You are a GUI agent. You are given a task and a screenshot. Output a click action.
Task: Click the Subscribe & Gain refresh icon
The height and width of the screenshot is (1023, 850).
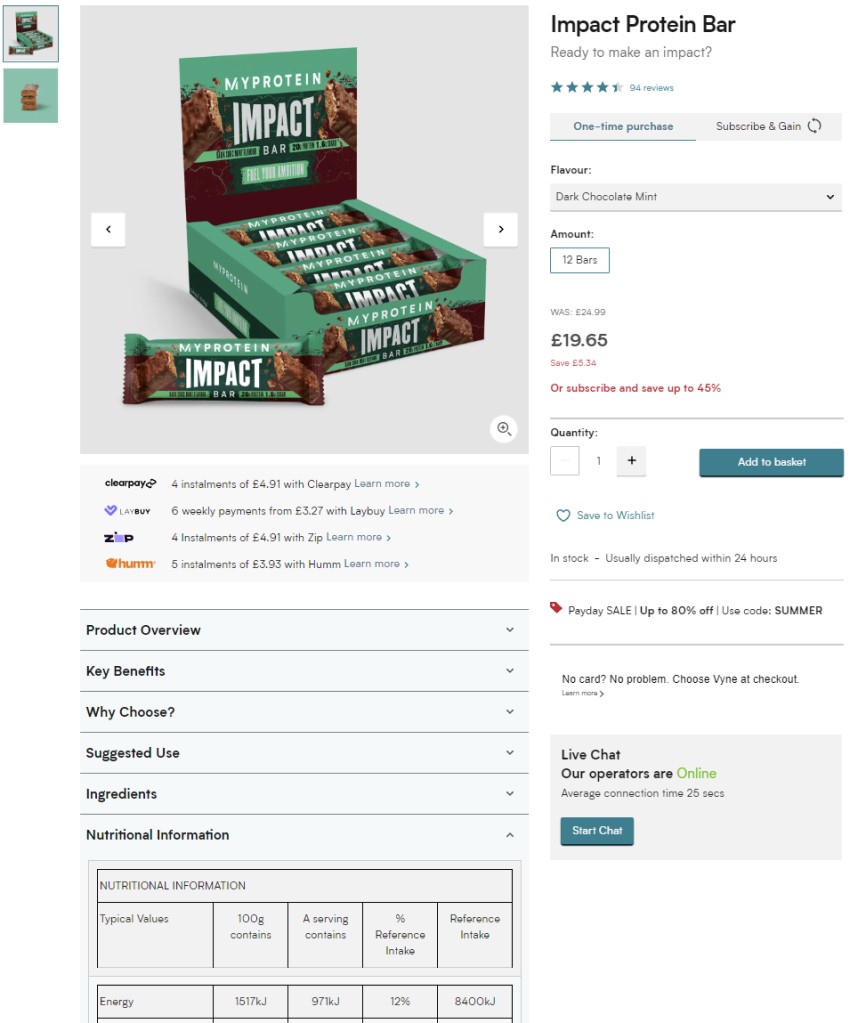(814, 126)
